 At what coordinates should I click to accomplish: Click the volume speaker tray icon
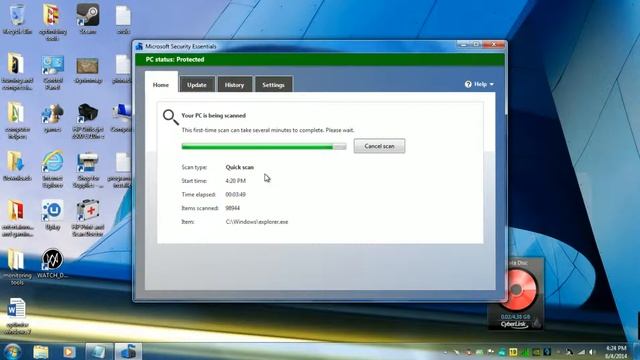tap(591, 352)
